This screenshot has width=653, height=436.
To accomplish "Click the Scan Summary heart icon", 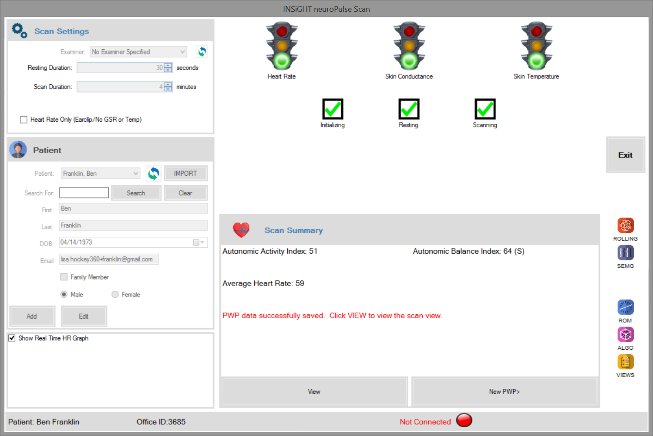I will [241, 229].
